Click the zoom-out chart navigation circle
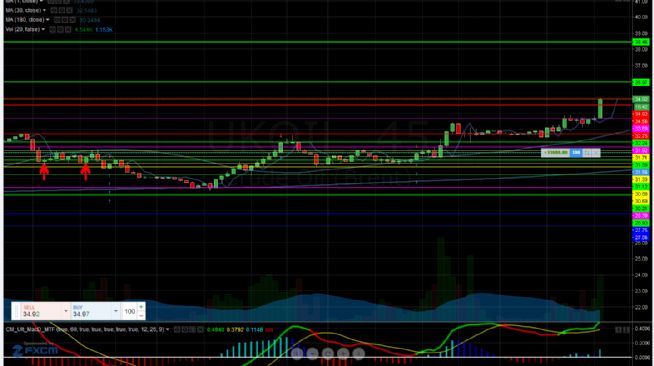 pyautogui.click(x=312, y=354)
